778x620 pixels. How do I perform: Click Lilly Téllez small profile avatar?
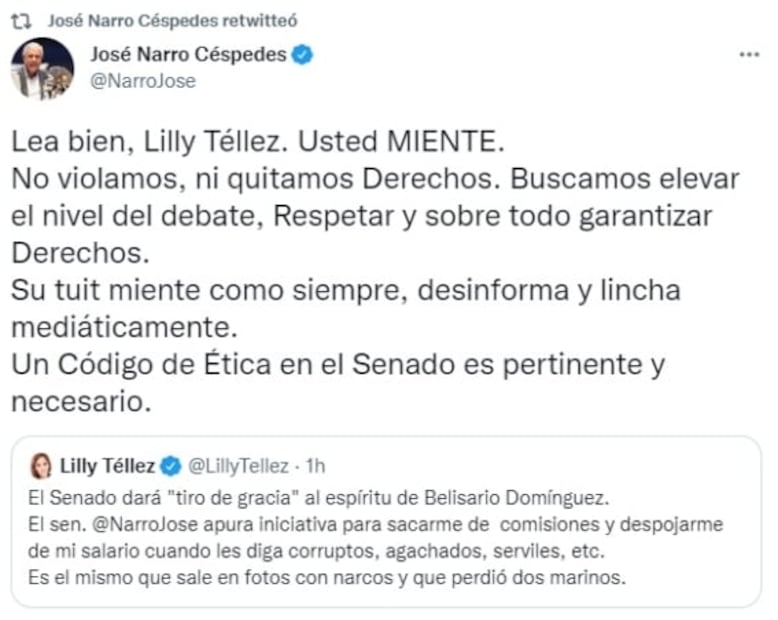[x=42, y=466]
